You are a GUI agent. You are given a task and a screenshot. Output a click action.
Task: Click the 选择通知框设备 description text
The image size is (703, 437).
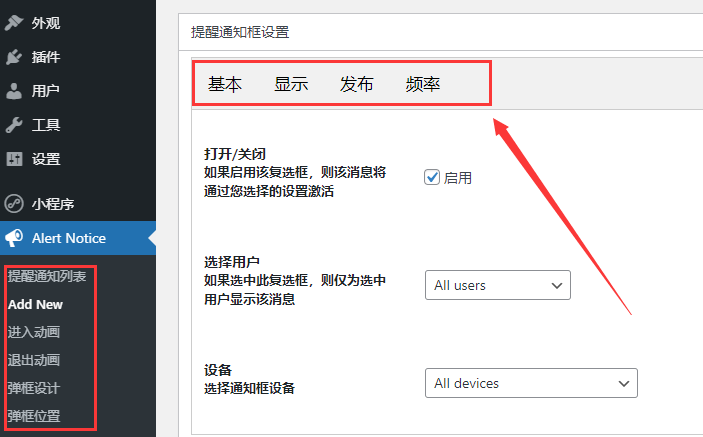coord(249,388)
